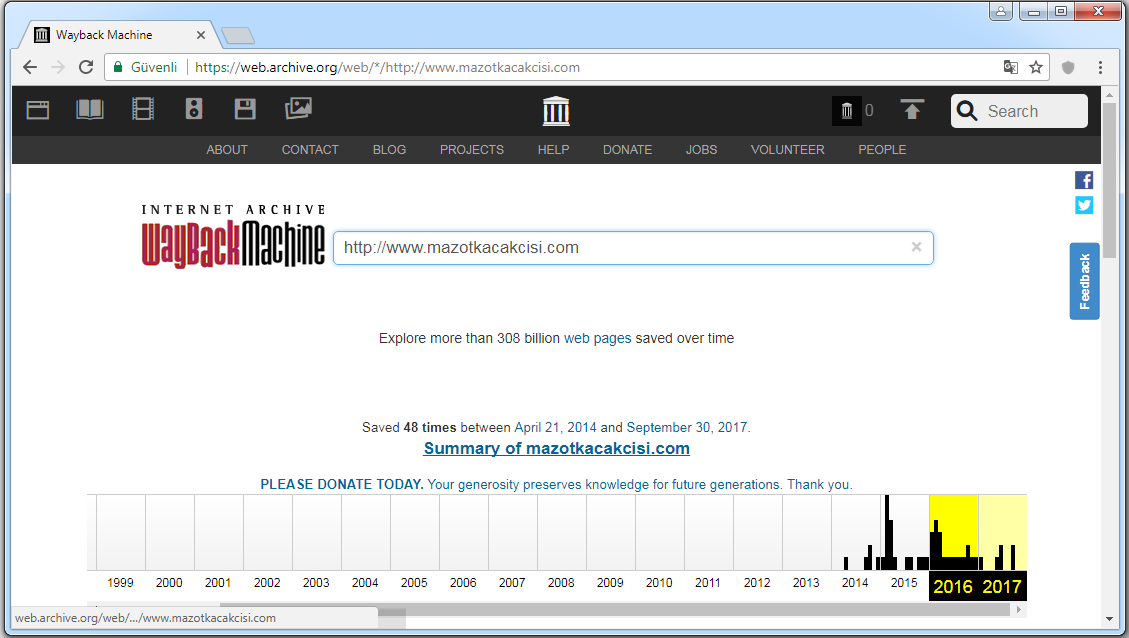Viewport: 1129px width, 638px height.
Task: Open Summary of mazotkacakcisi.com link
Action: [556, 448]
